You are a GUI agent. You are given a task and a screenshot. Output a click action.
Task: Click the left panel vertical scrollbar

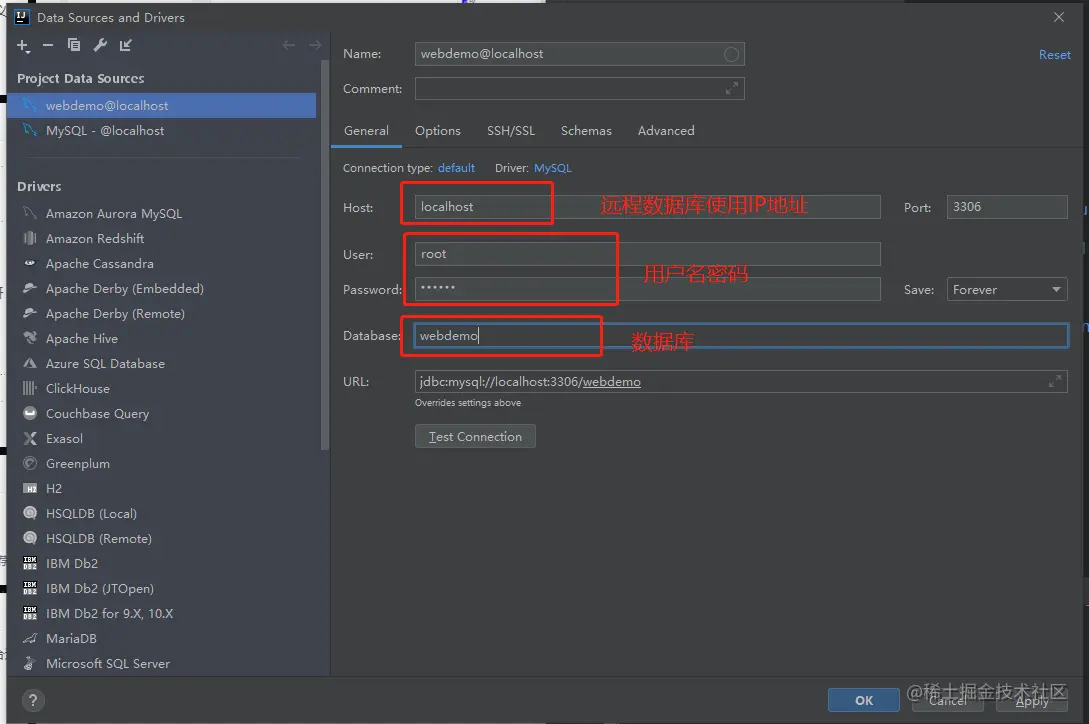click(324, 255)
